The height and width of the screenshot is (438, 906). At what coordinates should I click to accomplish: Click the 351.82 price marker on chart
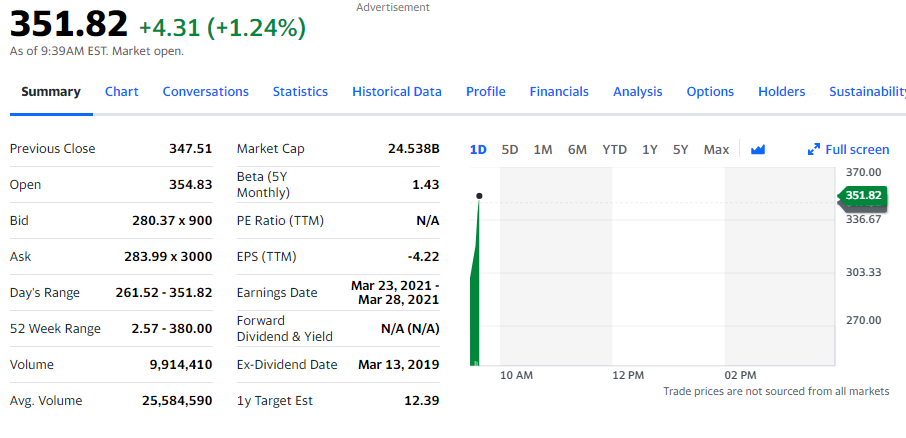click(x=863, y=195)
